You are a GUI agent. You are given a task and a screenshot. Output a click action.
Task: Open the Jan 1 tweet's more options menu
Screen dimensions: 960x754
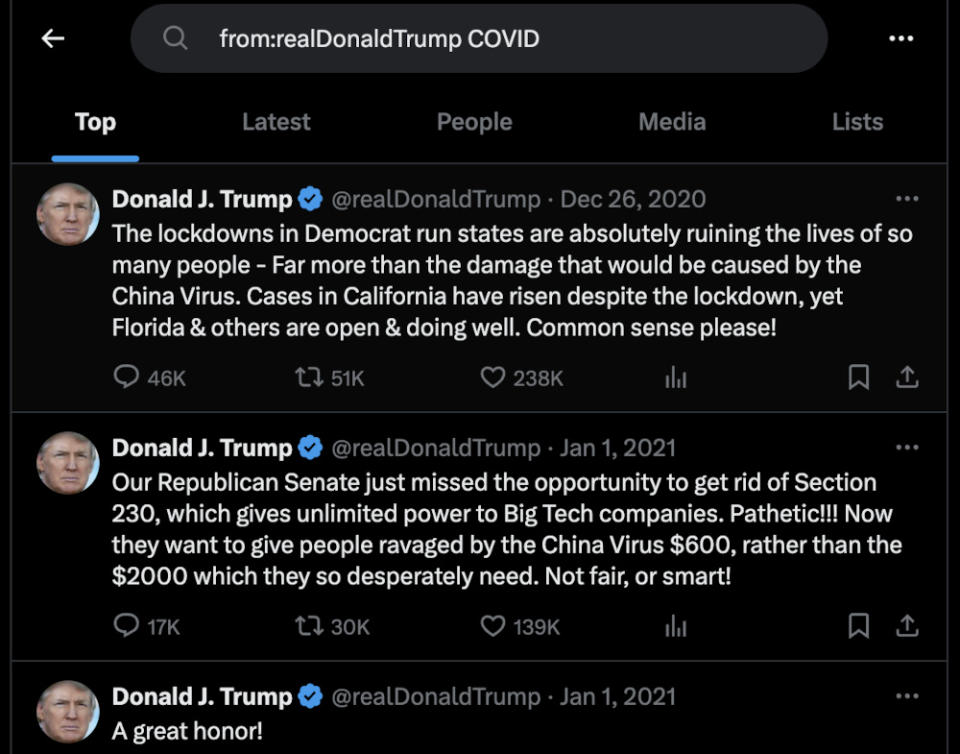(908, 445)
